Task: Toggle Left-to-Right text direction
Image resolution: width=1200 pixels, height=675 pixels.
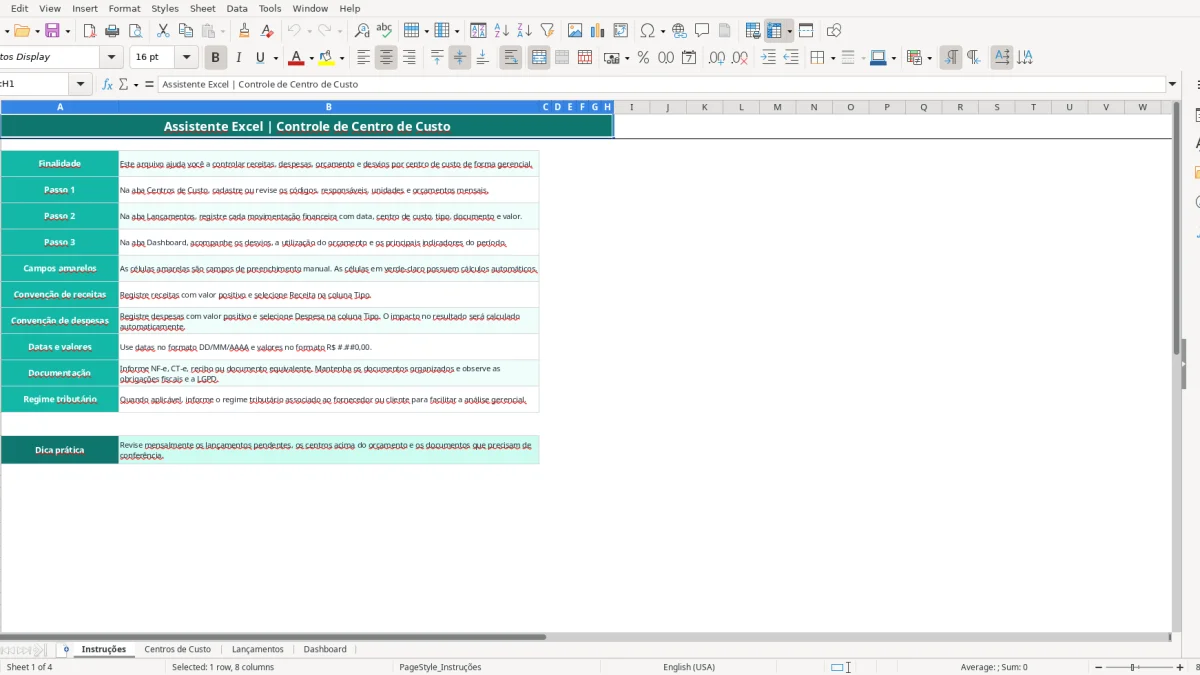Action: point(951,58)
